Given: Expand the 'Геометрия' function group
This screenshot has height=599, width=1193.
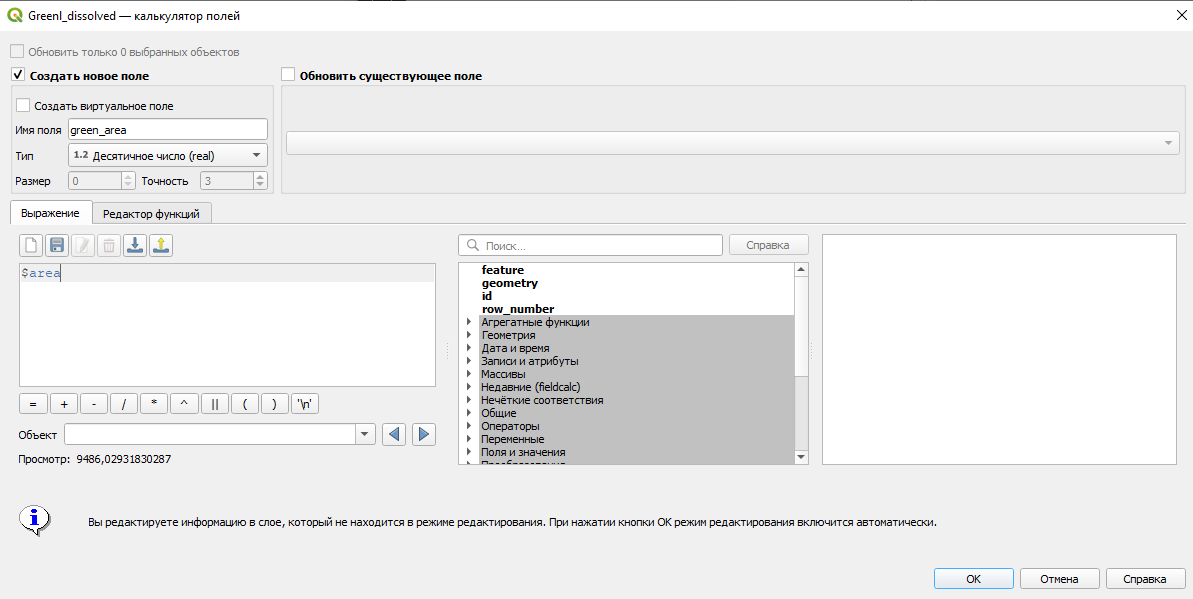Looking at the screenshot, I should [468, 336].
